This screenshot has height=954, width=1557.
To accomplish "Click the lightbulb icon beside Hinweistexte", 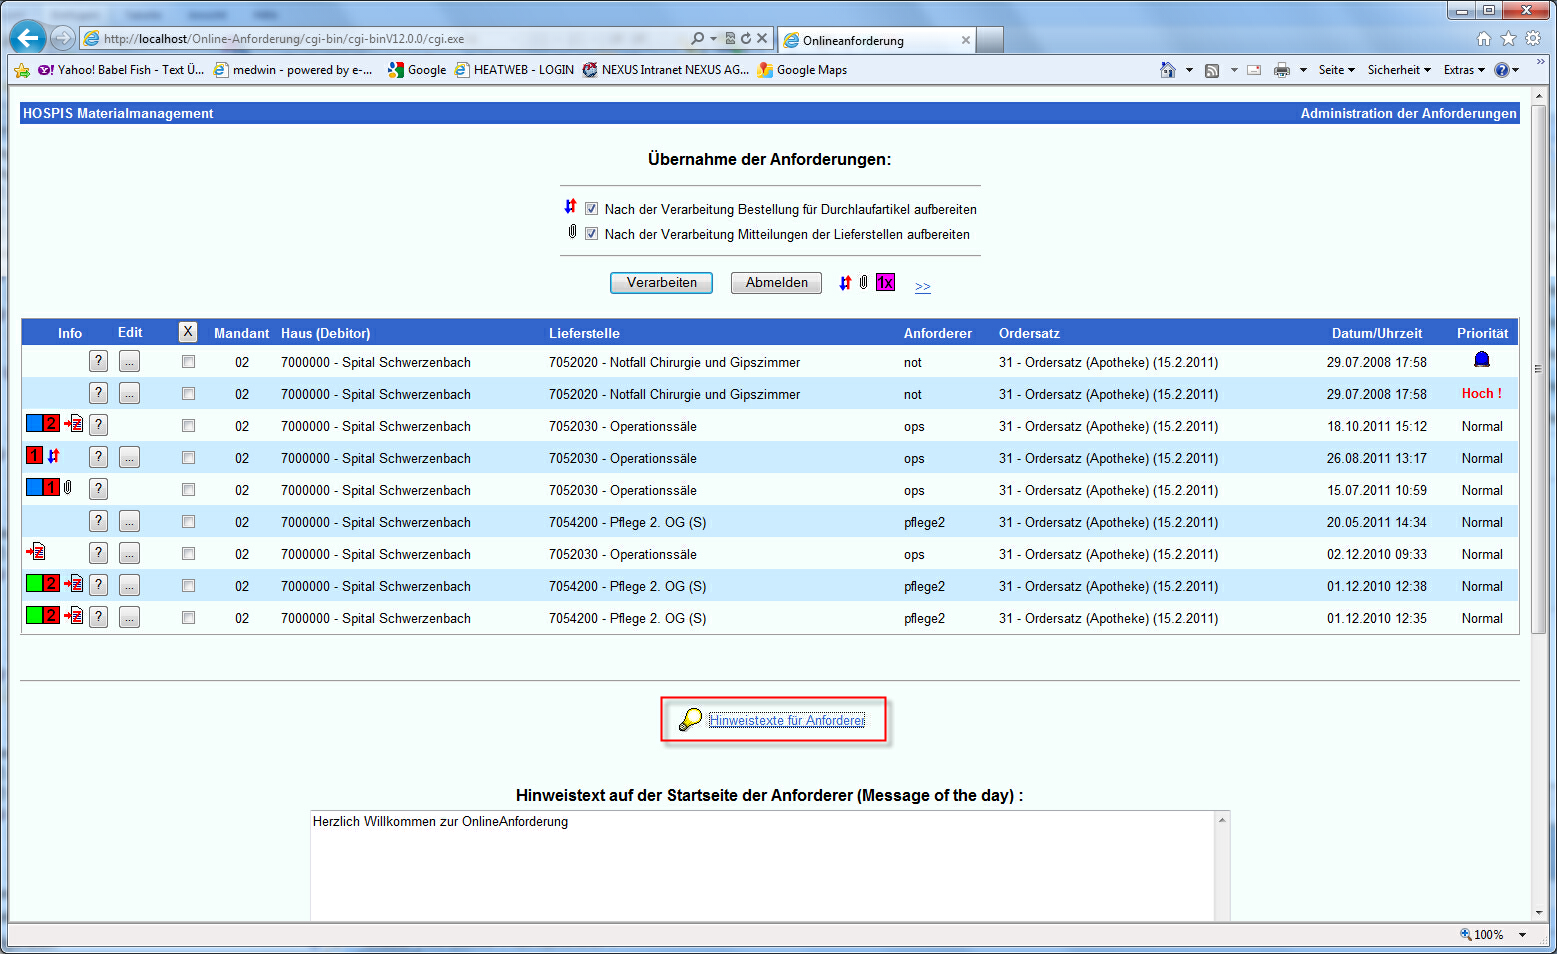I will coord(690,719).
